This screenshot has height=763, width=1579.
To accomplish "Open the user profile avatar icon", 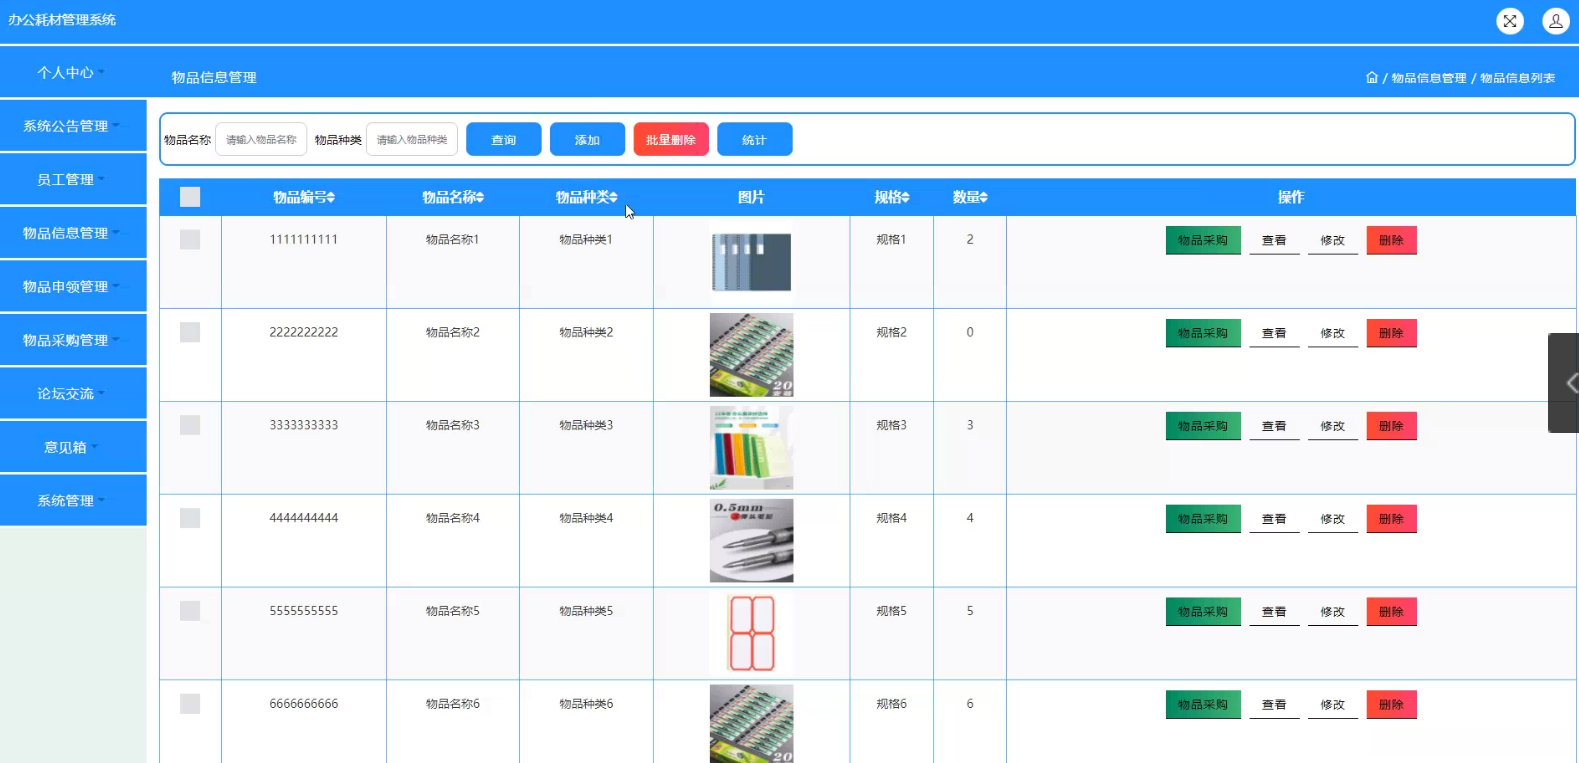I will pyautogui.click(x=1555, y=21).
